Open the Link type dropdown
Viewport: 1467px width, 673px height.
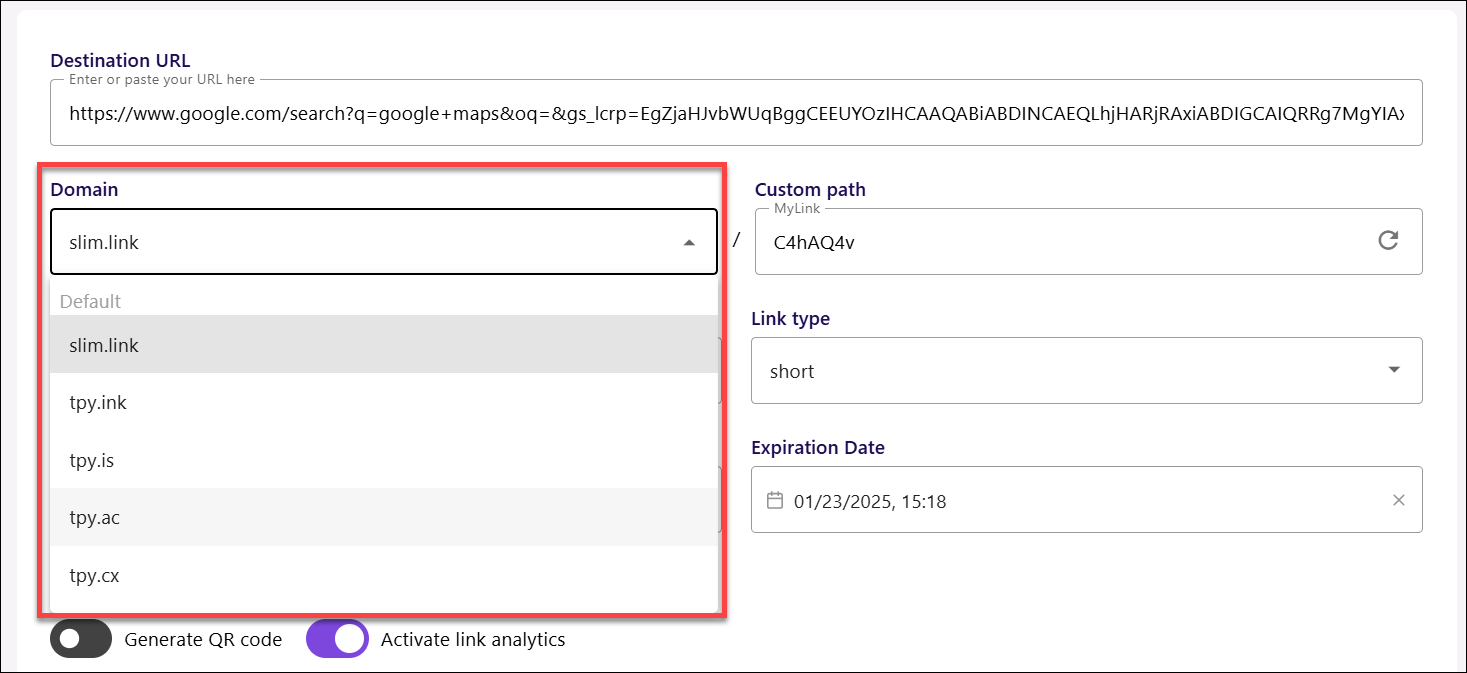tap(1087, 371)
